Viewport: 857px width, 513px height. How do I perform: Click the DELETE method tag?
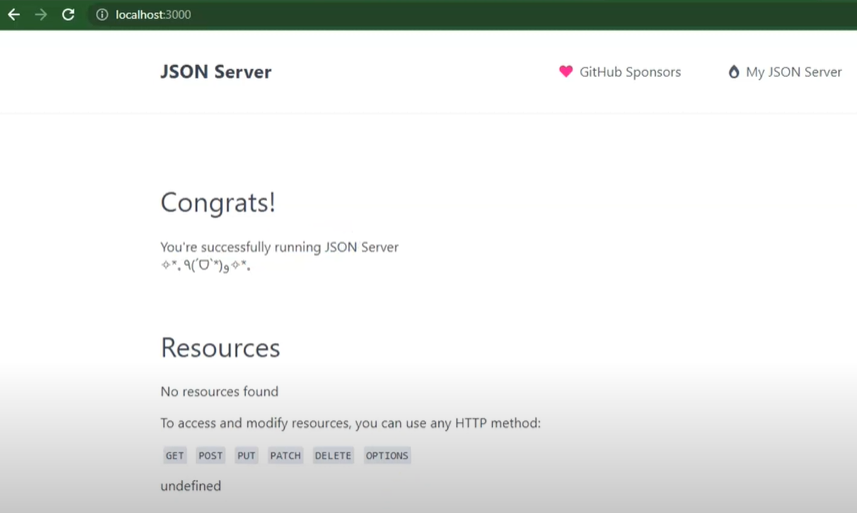click(333, 456)
